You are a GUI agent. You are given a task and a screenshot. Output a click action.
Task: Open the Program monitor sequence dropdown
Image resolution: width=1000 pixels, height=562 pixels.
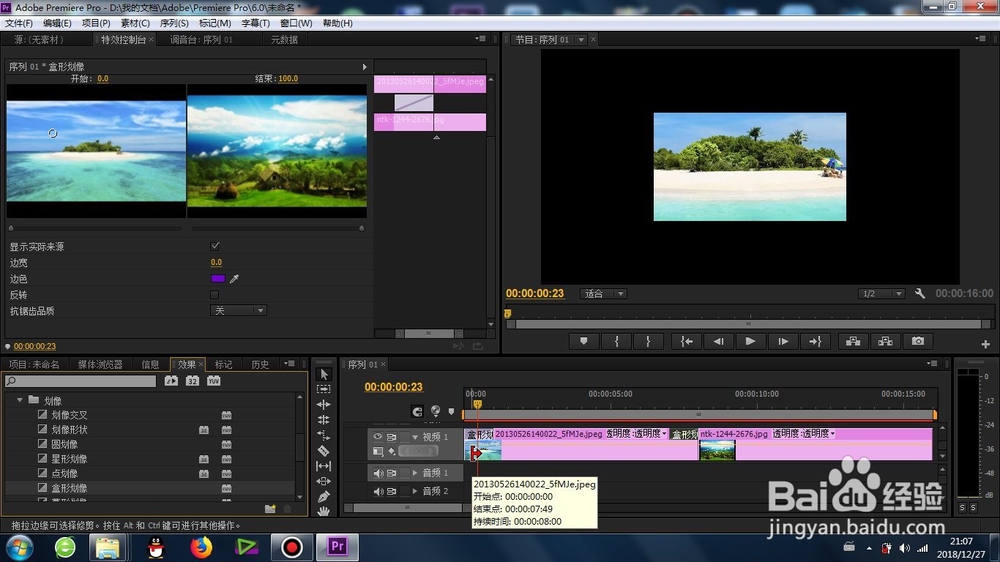coord(580,40)
